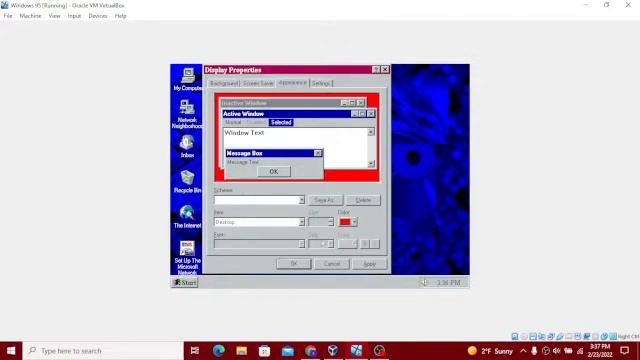640x360 pixels.
Task: Open The Internet desktop icon
Action: (187, 217)
